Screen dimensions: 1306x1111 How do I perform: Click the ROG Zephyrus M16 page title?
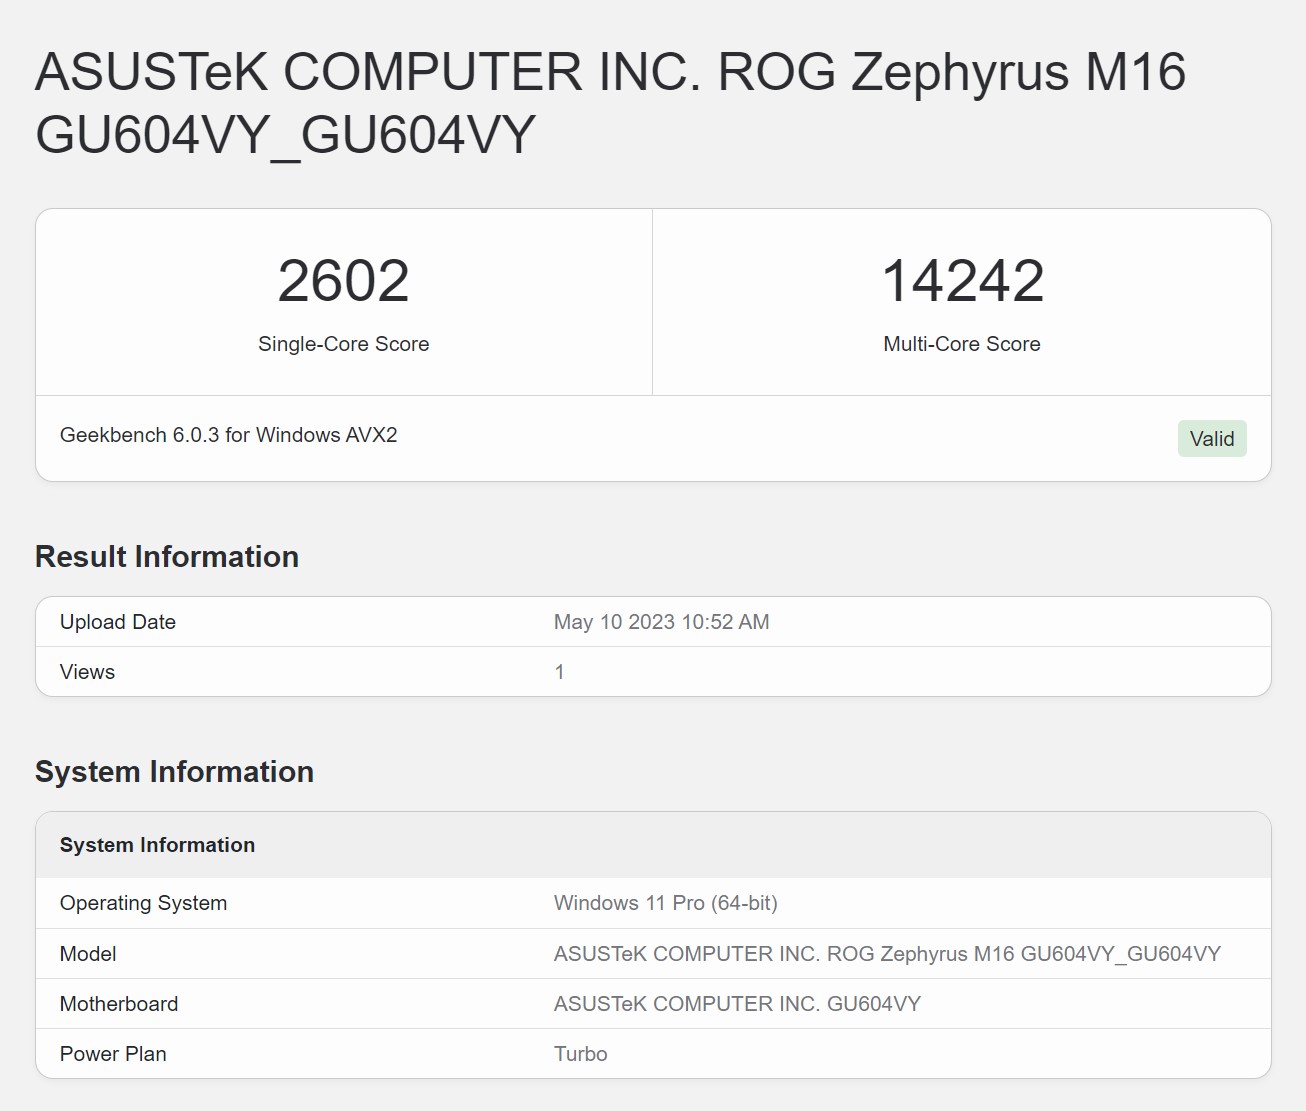click(610, 103)
